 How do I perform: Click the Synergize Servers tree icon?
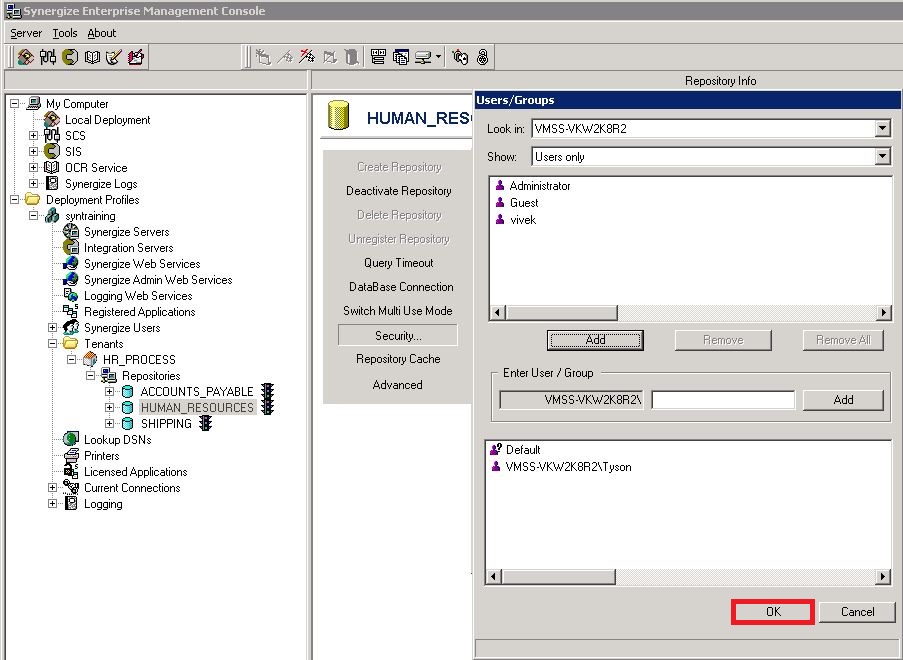coord(71,232)
